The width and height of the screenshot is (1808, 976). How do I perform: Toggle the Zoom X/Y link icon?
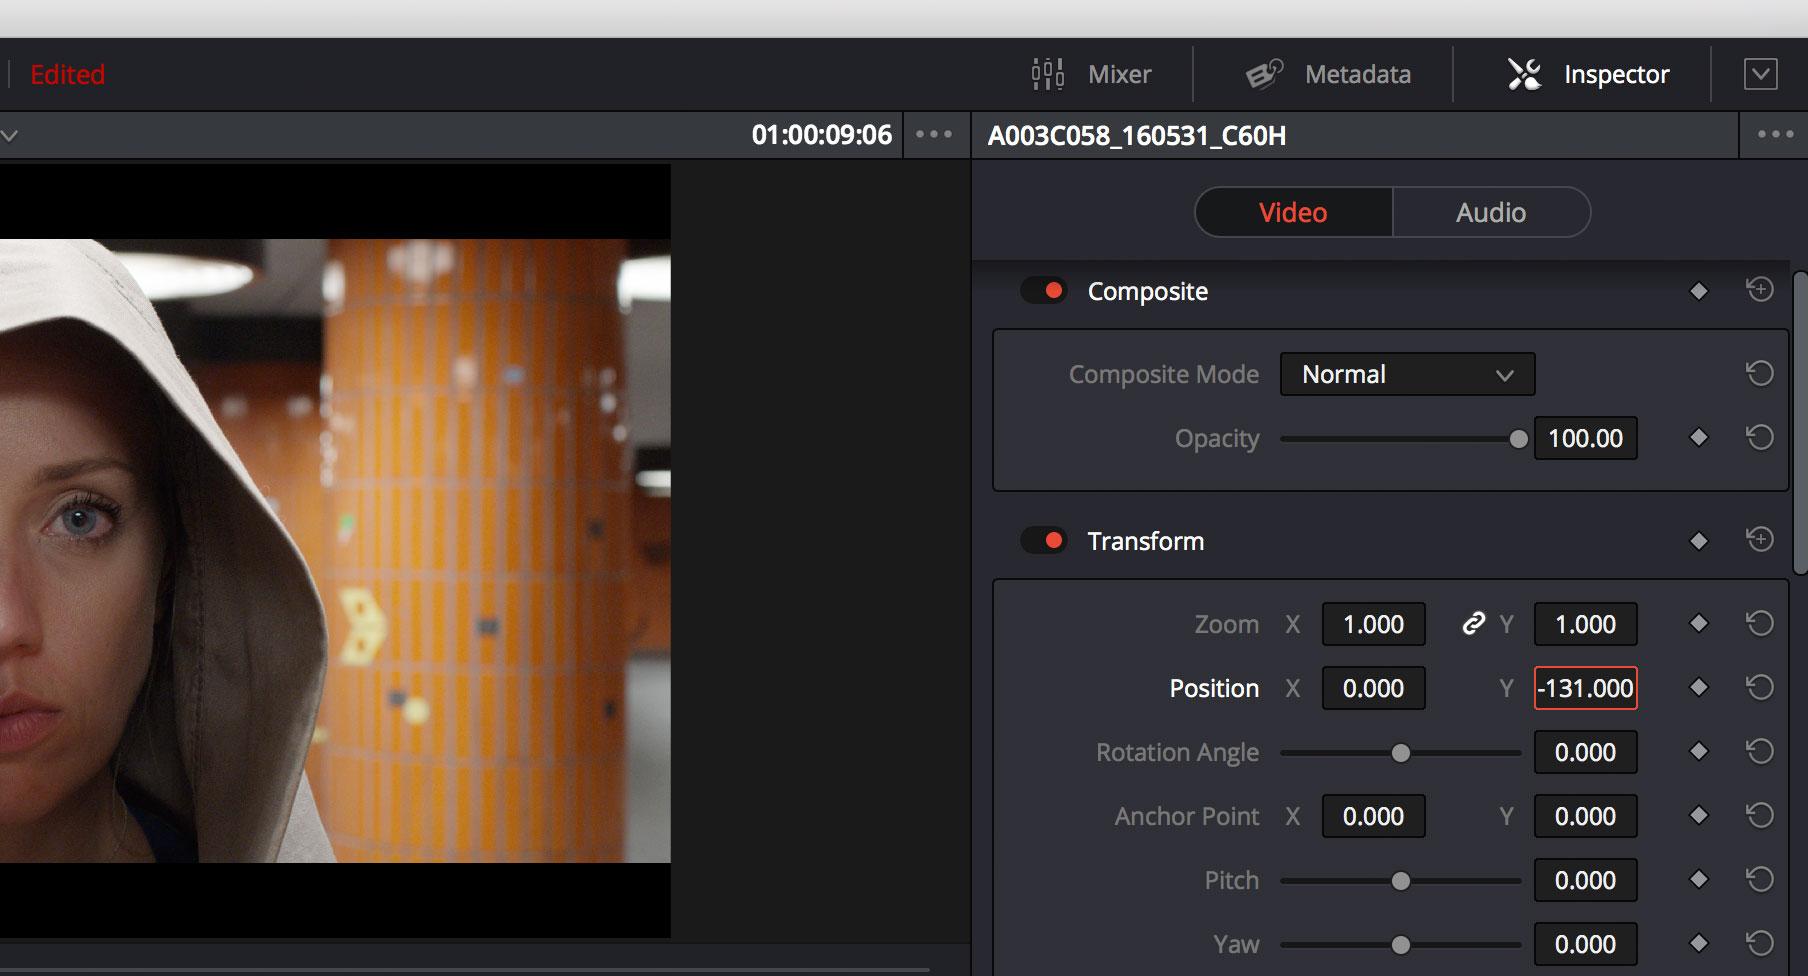click(x=1473, y=624)
